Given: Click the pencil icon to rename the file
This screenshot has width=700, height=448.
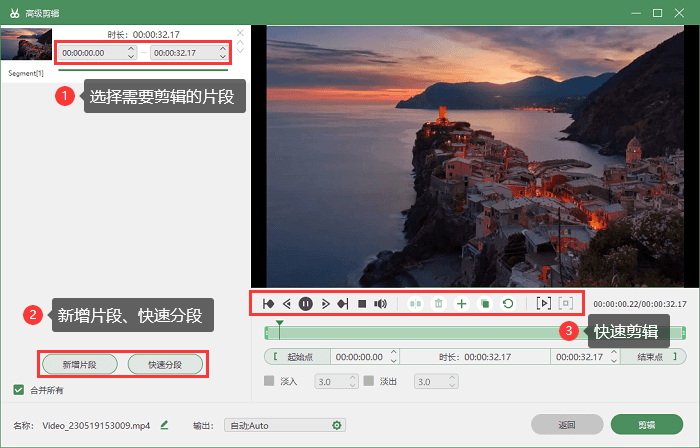Looking at the screenshot, I should (x=164, y=425).
